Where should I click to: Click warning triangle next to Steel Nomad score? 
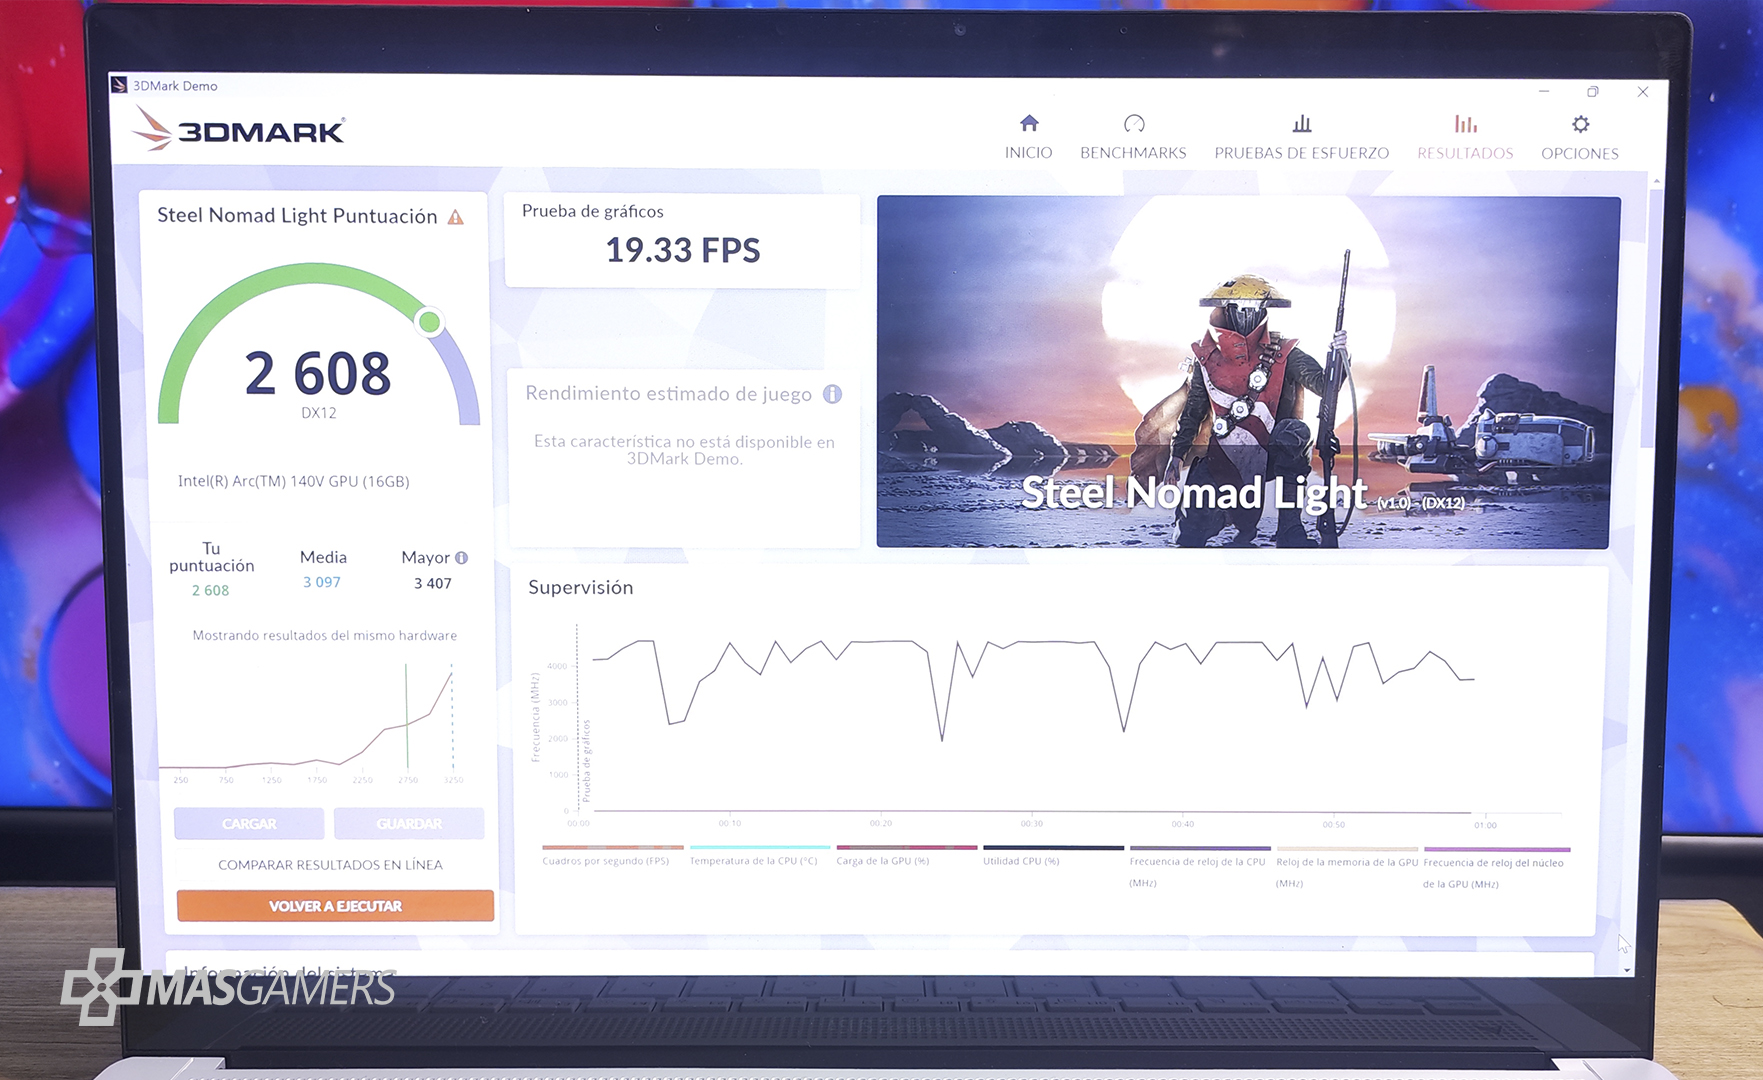pyautogui.click(x=456, y=217)
